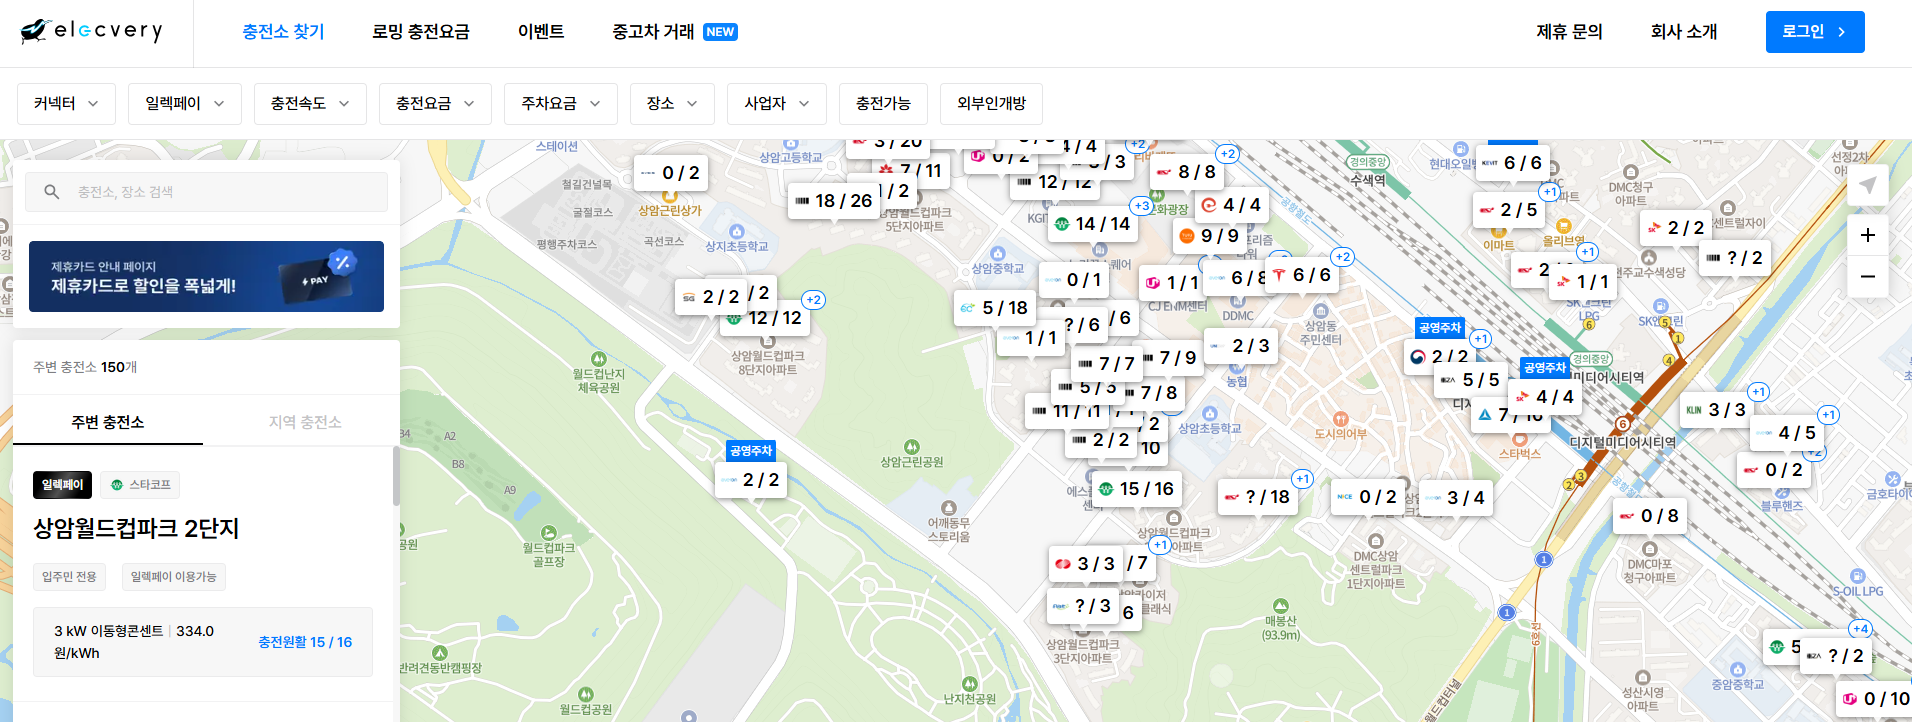Screen dimensions: 1912x722
Task: Toggle the 외부인개방 filter
Action: click(991, 104)
